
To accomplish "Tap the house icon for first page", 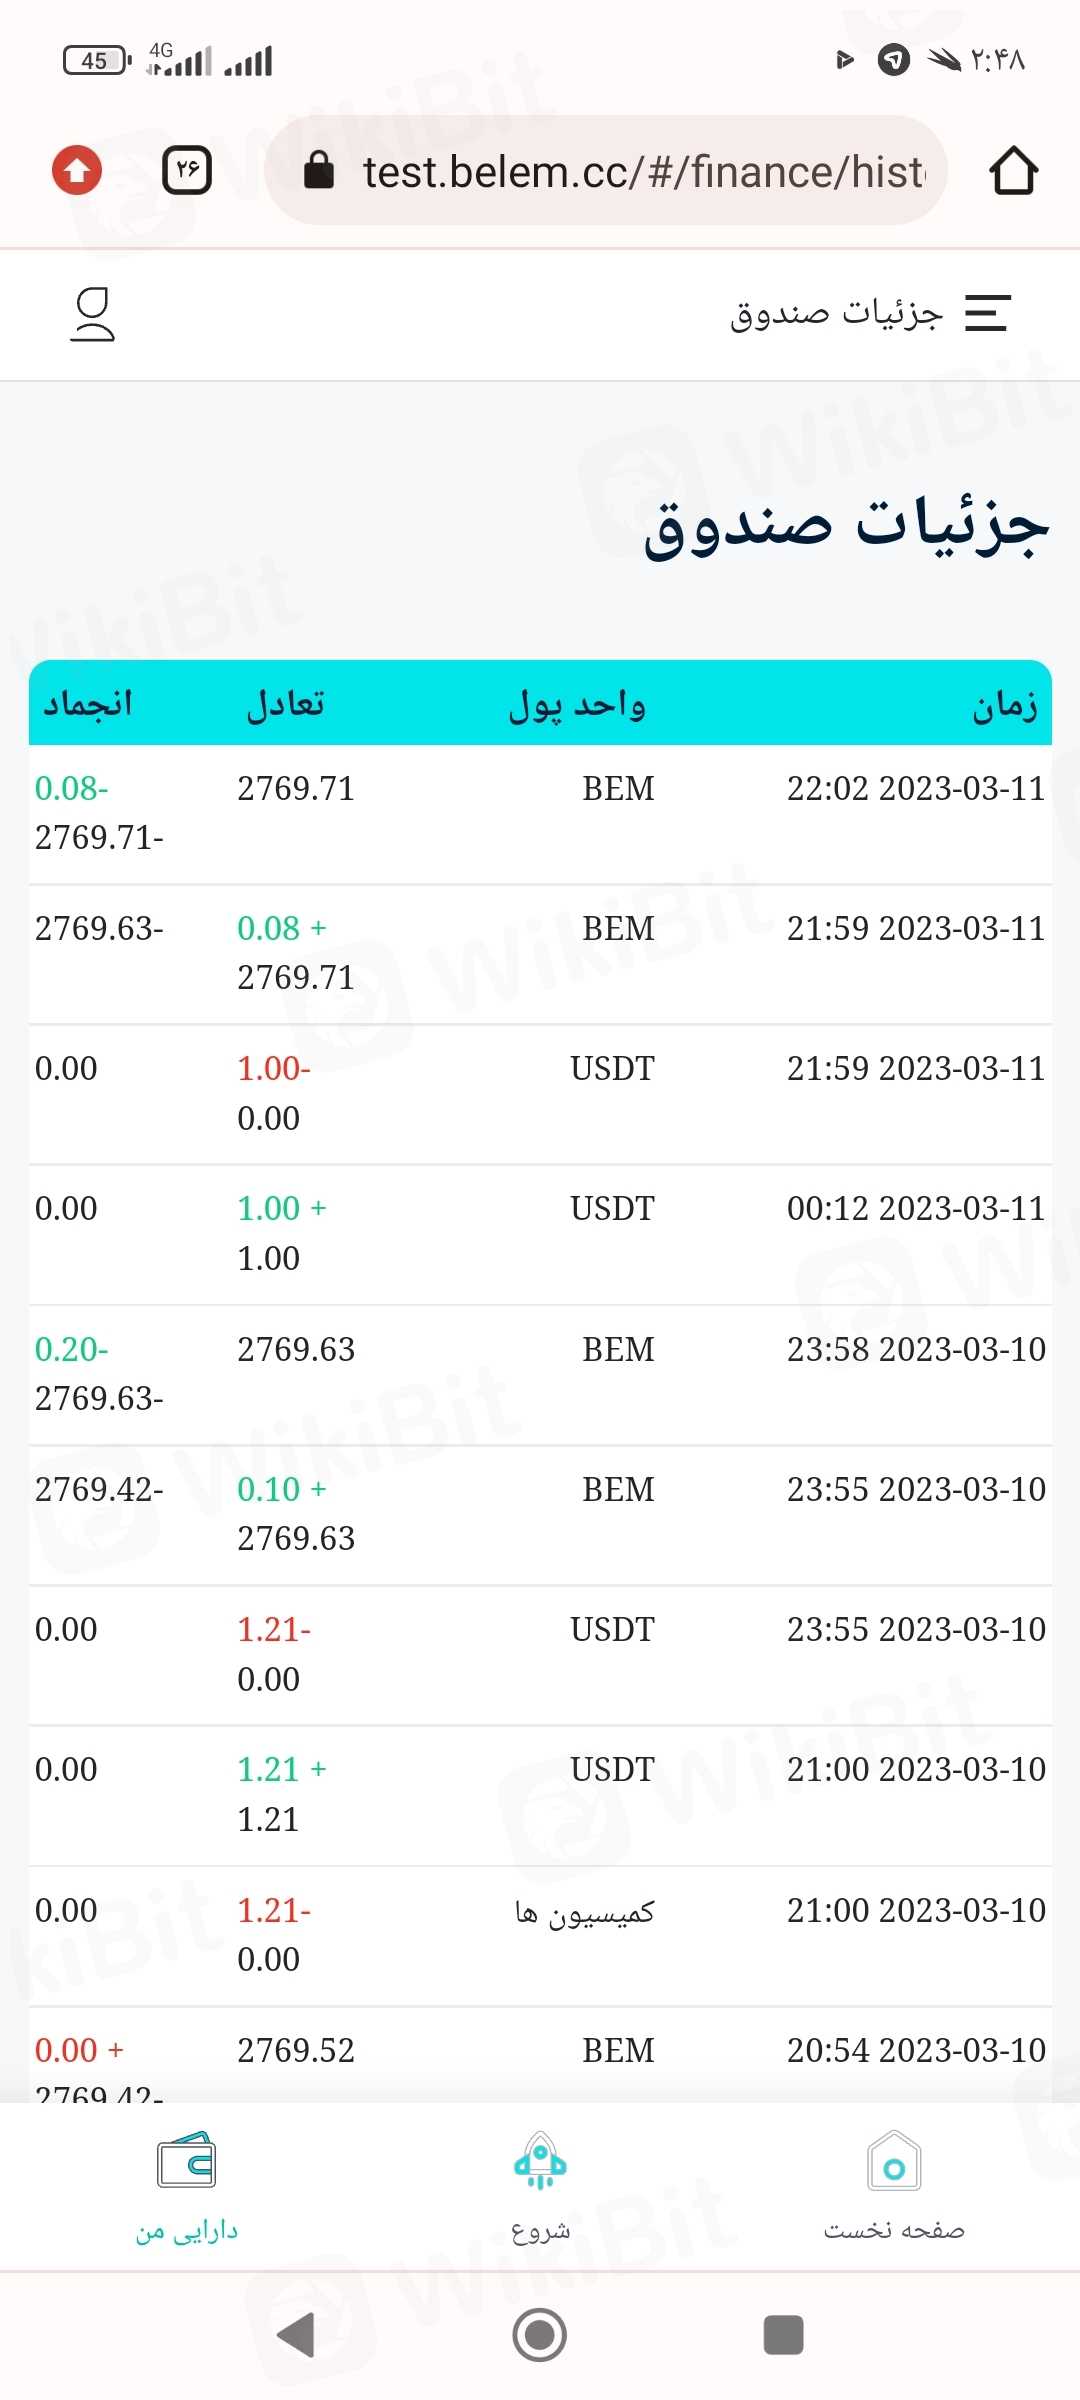I will pos(894,2162).
